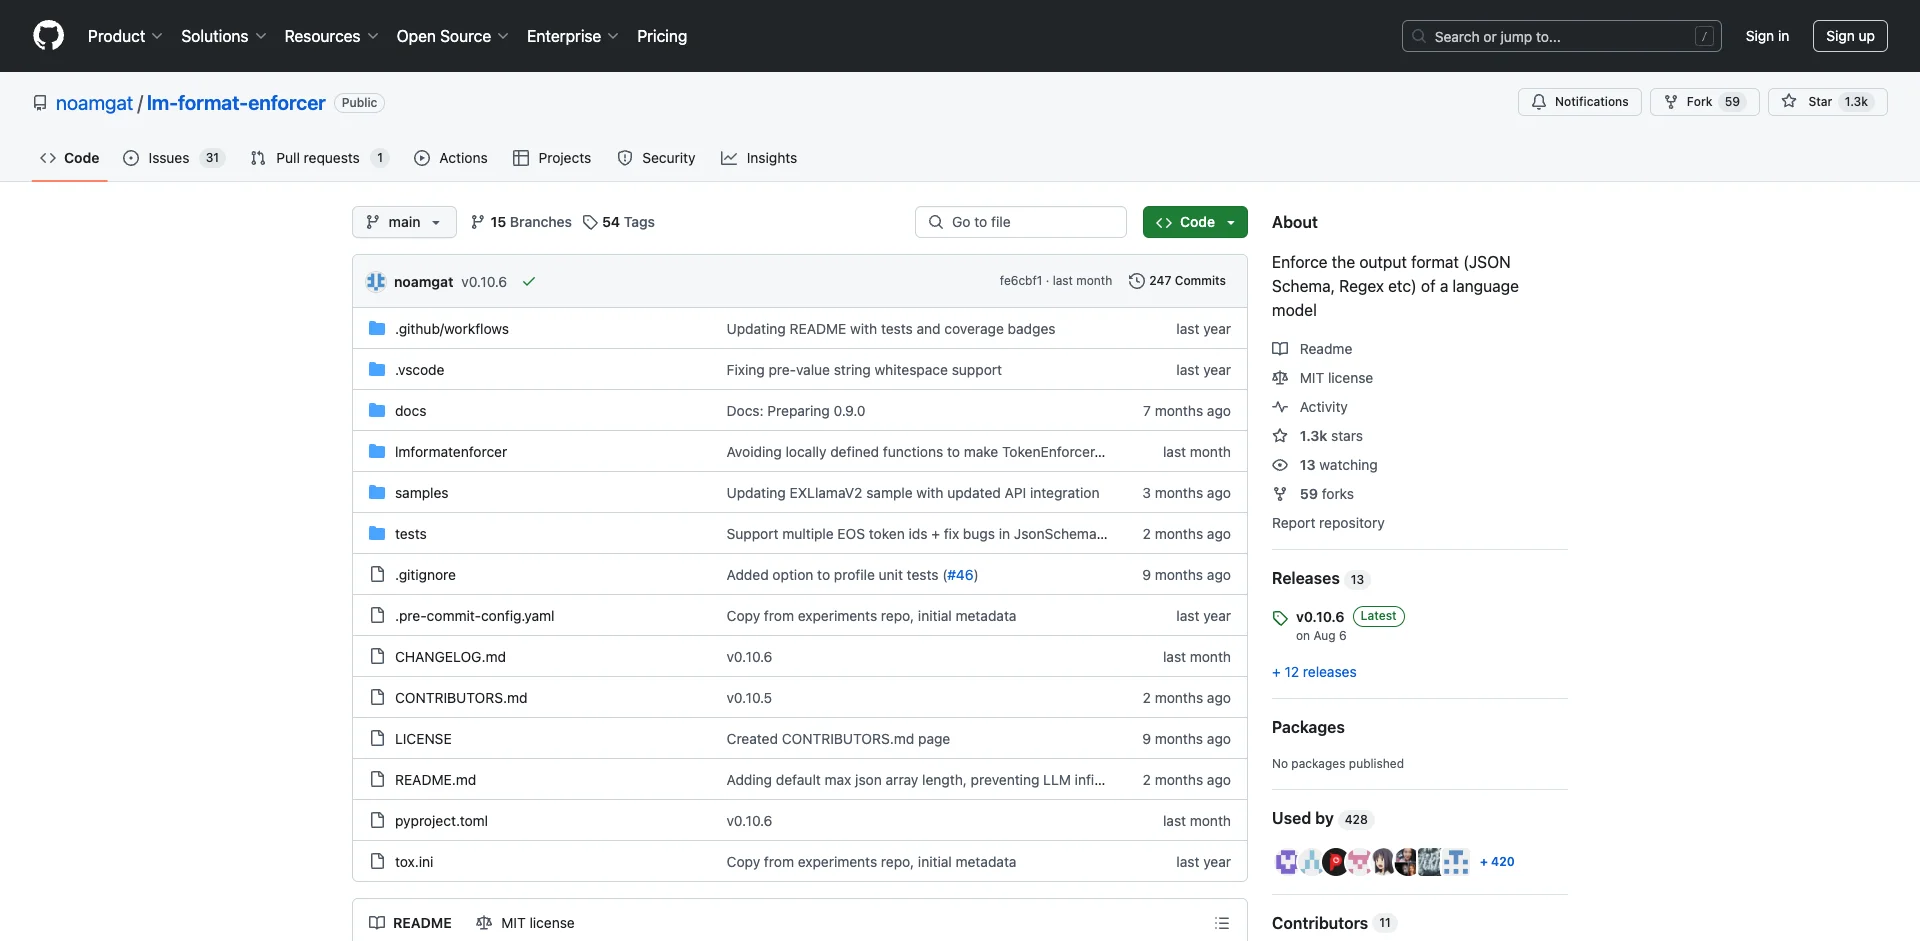Click the folder icon for .github/workflows
The image size is (1920, 941).
pos(377,328)
